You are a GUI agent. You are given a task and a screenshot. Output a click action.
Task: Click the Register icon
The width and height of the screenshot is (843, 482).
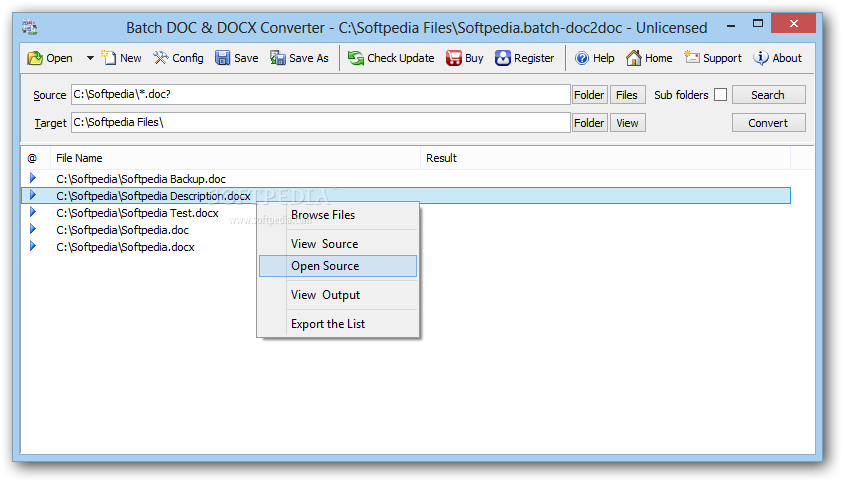503,57
